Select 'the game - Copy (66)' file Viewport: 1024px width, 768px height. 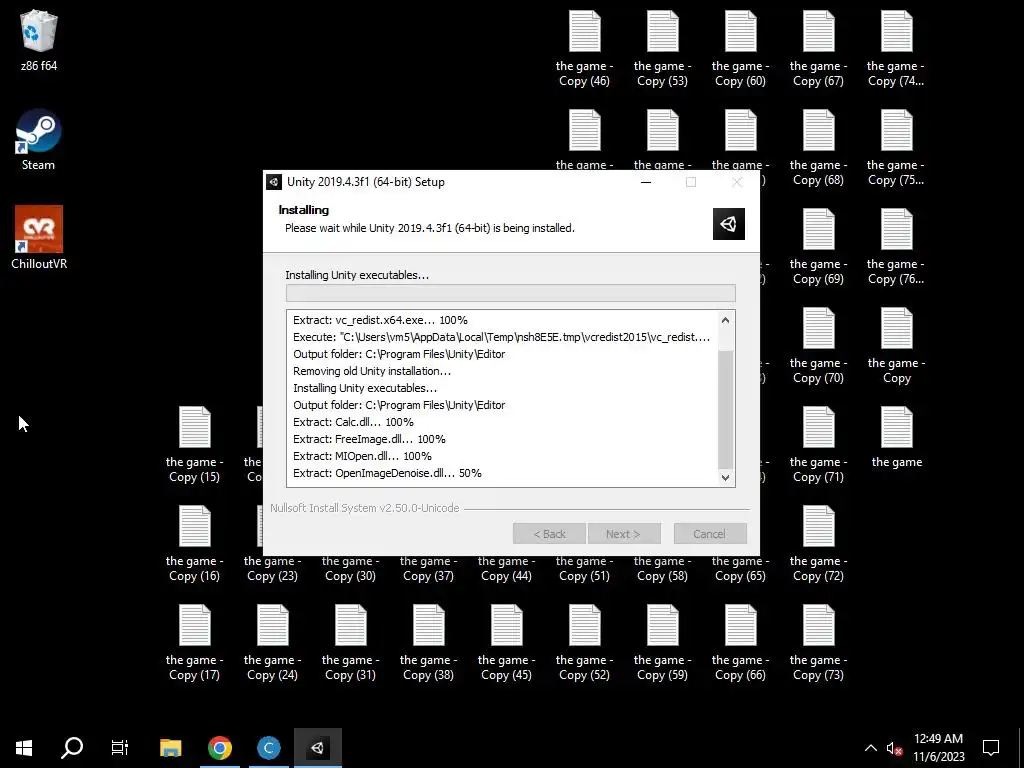(740, 643)
